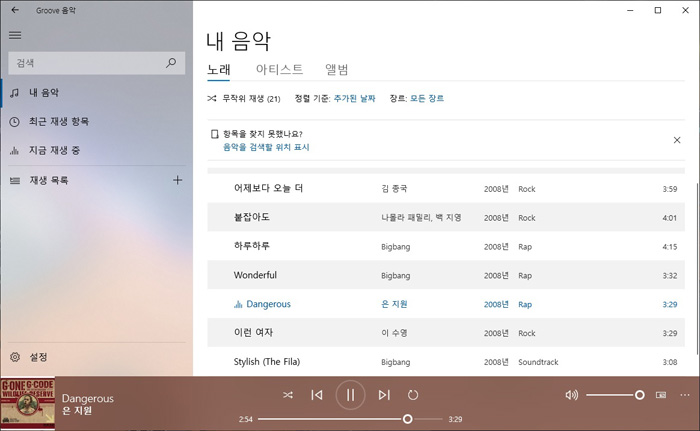Open more options ellipsis in player
This screenshot has height=431, width=700.
(685, 395)
